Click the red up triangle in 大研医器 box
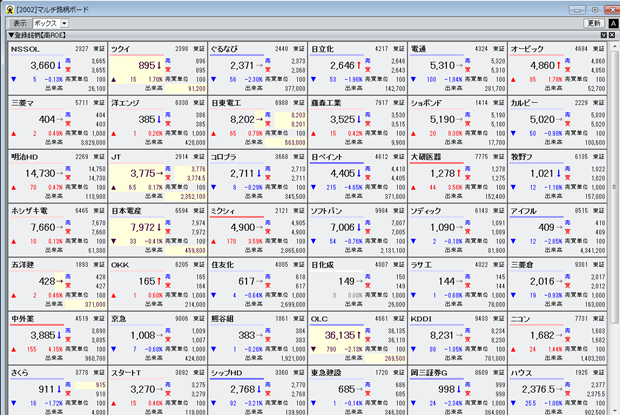This screenshot has width=620, height=415. pyautogui.click(x=413, y=187)
